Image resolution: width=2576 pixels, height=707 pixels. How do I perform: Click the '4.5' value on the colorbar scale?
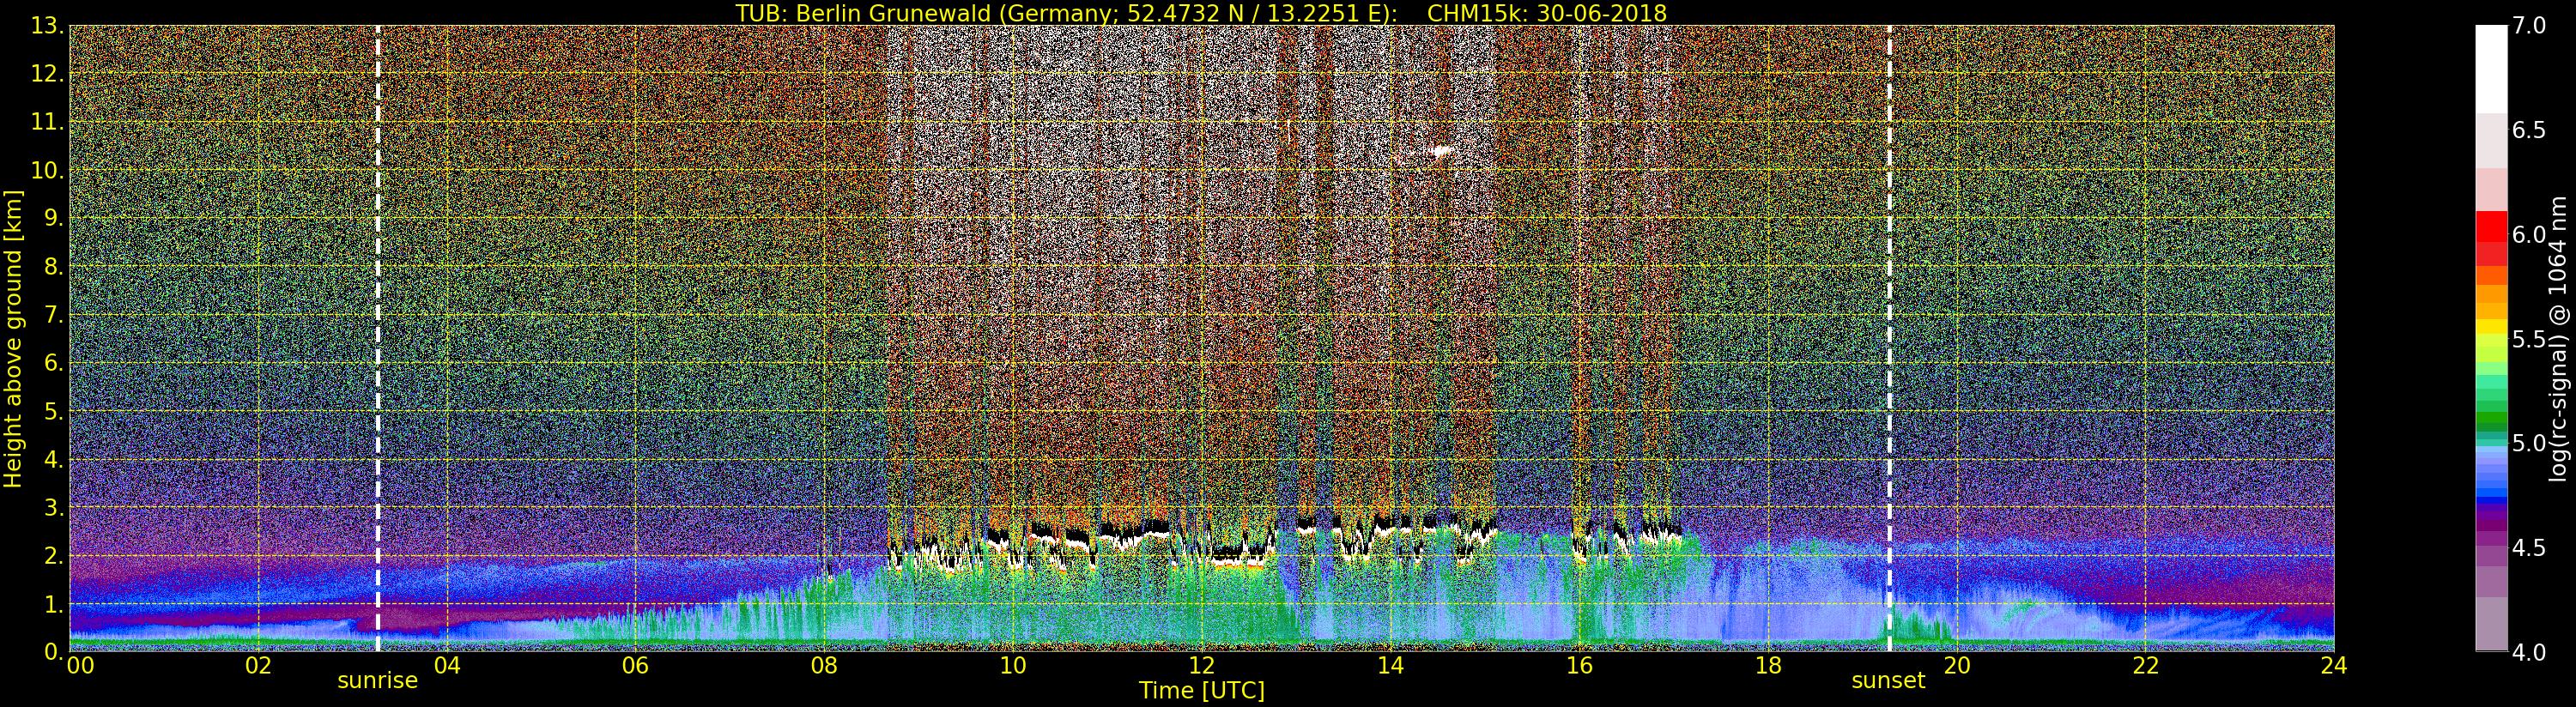point(2530,548)
